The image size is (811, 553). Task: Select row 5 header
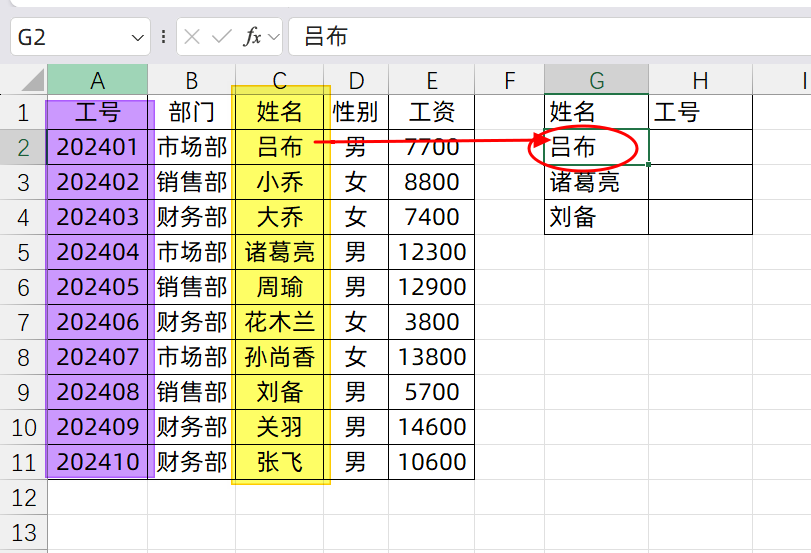click(x=23, y=252)
